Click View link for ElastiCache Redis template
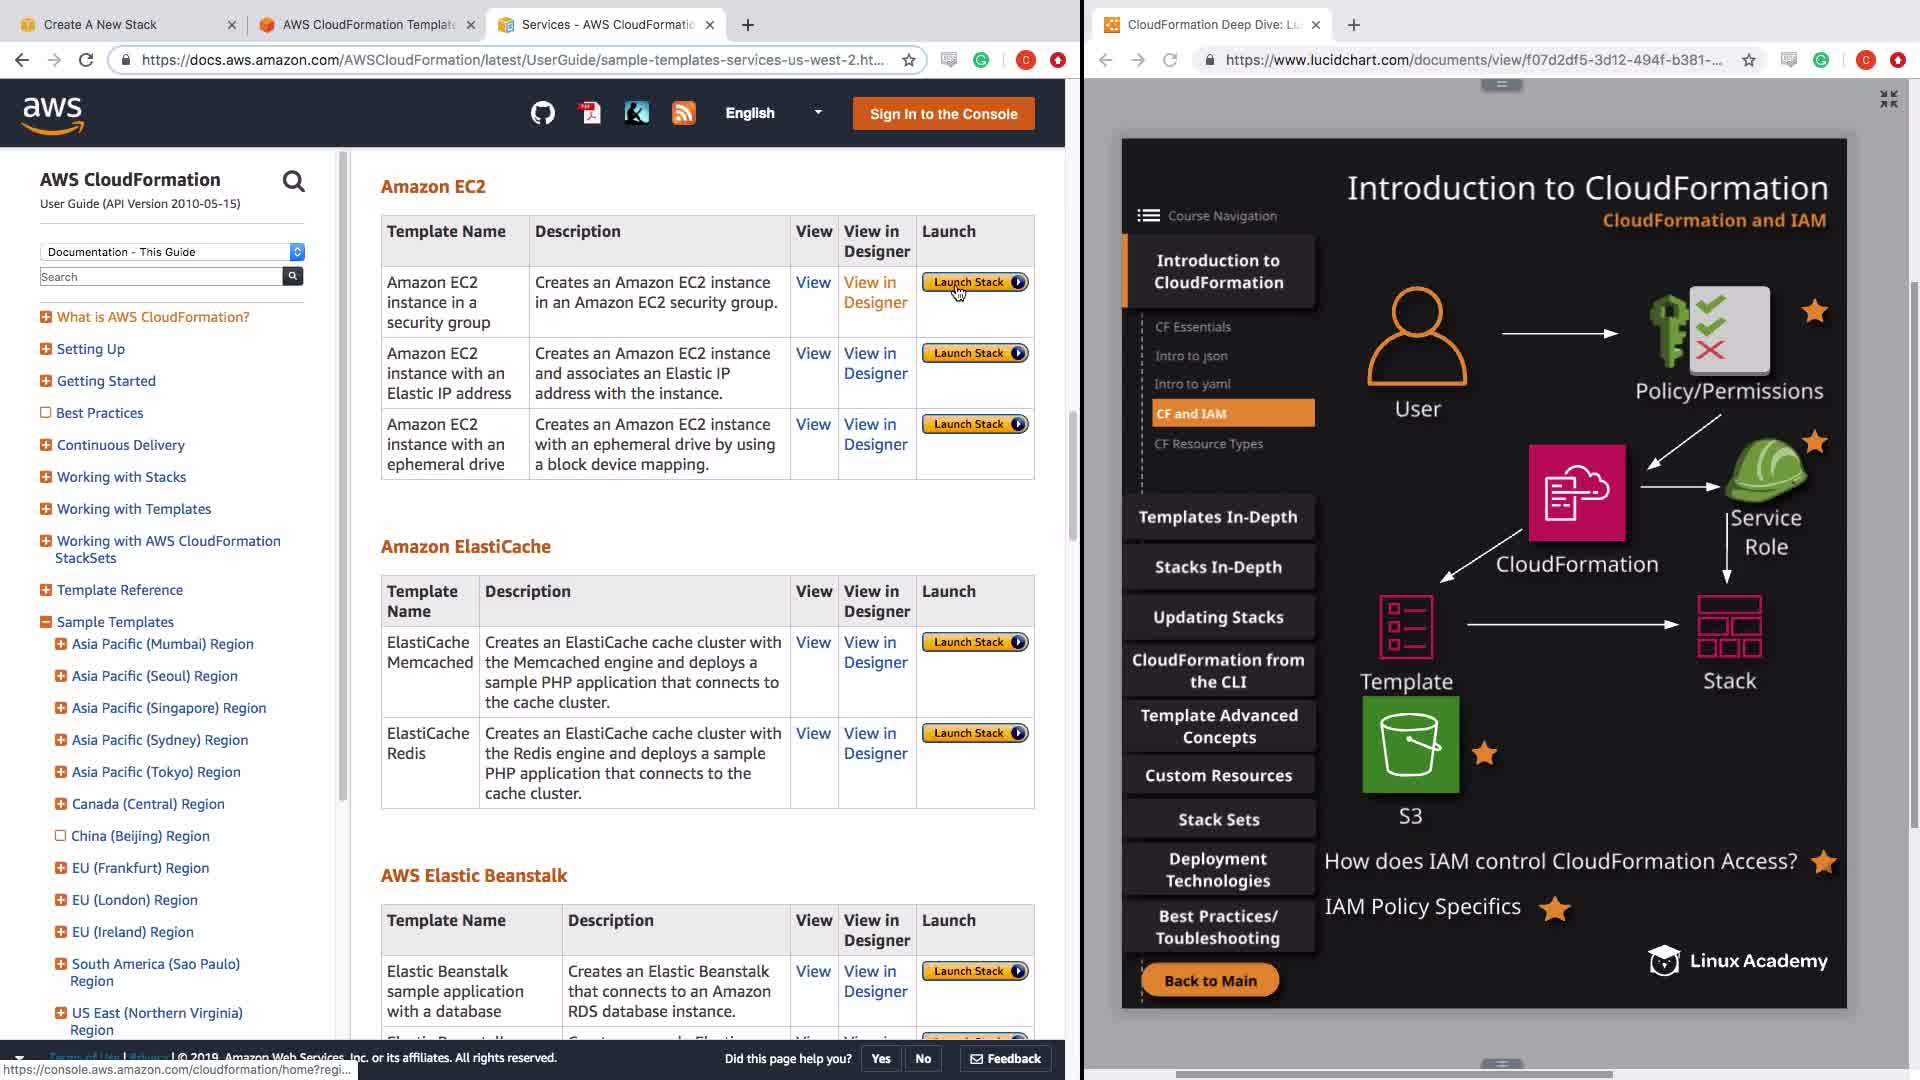This screenshot has width=1920, height=1080. (x=813, y=734)
